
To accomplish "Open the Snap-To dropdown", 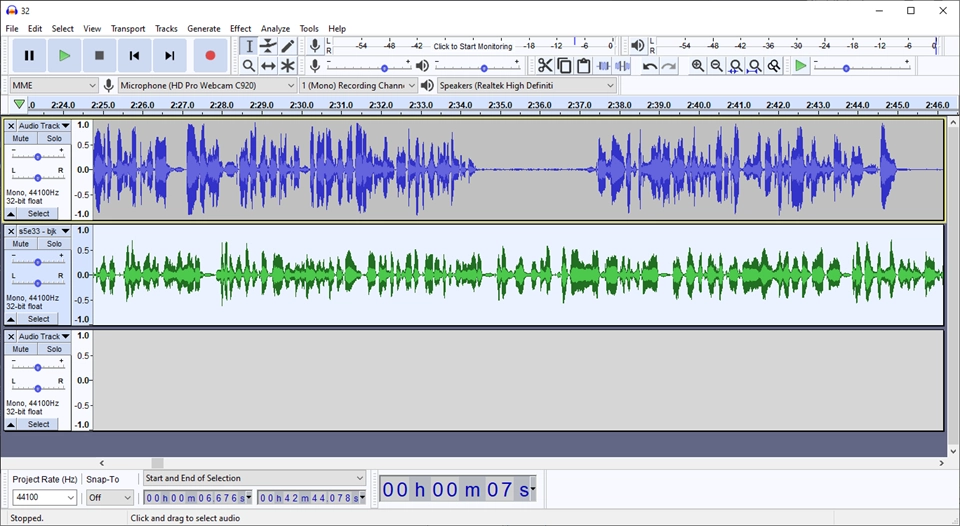I will tap(109, 498).
